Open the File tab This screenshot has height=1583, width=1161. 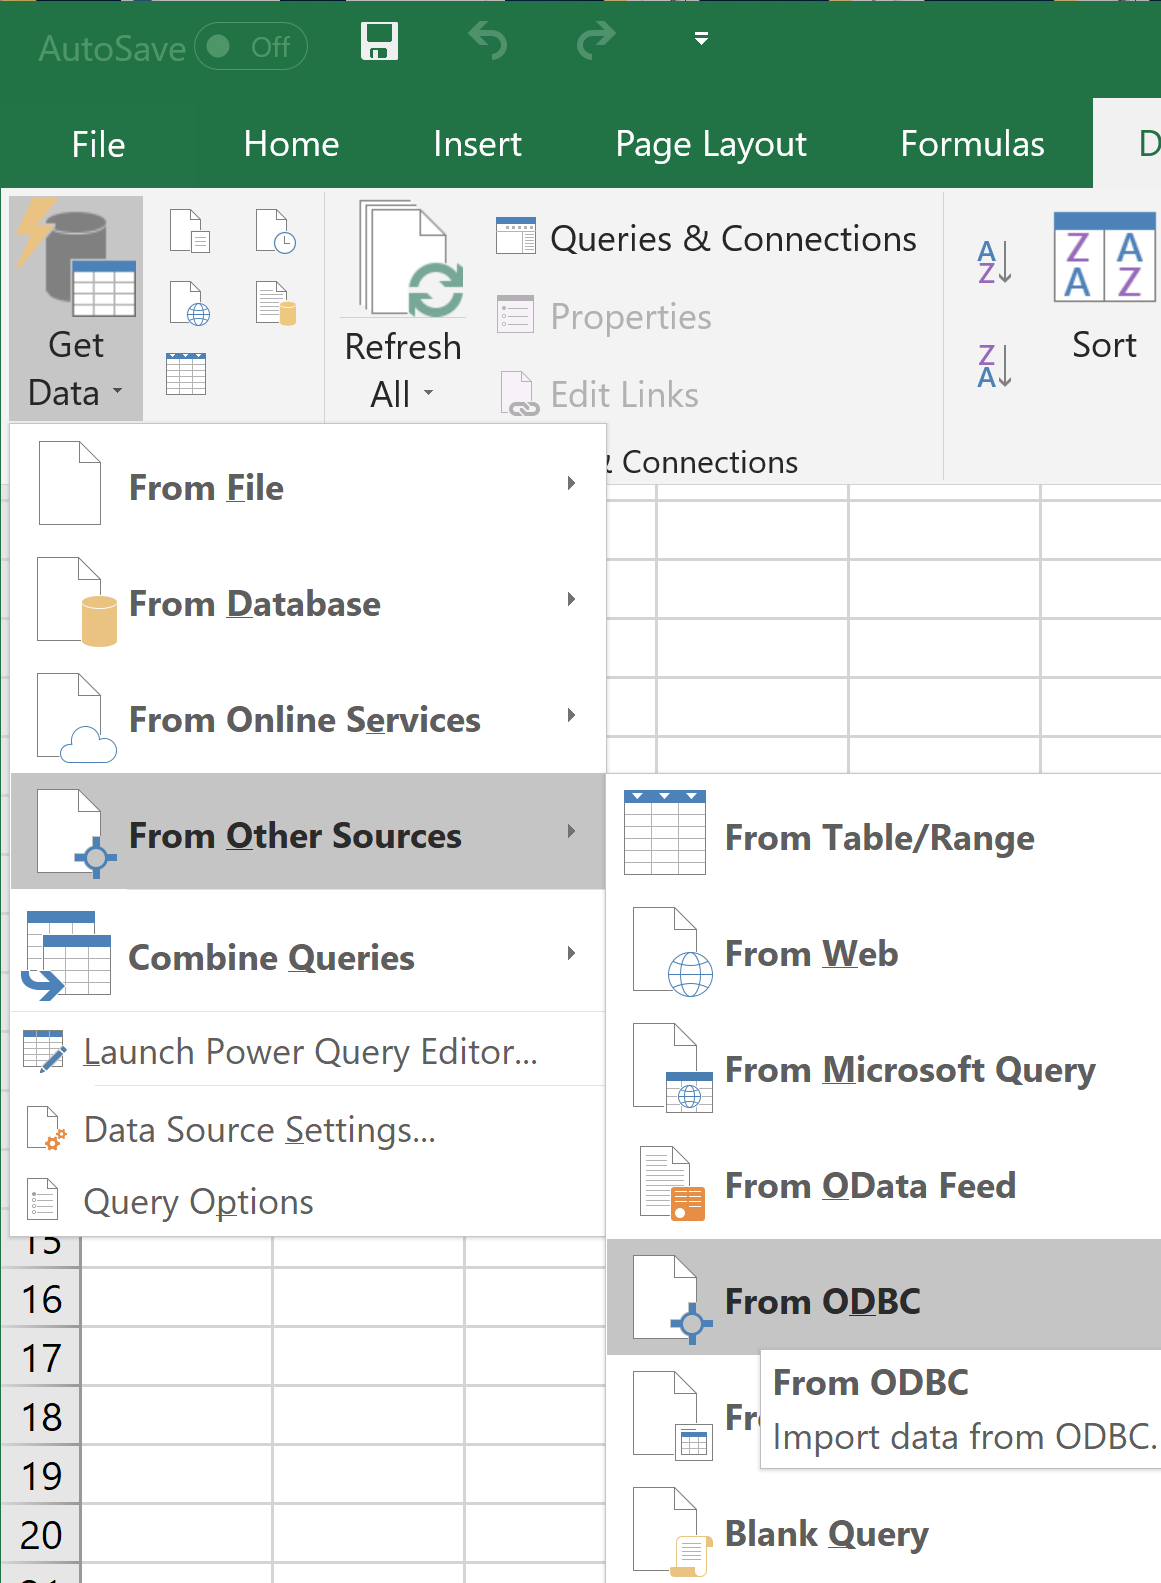(x=98, y=144)
